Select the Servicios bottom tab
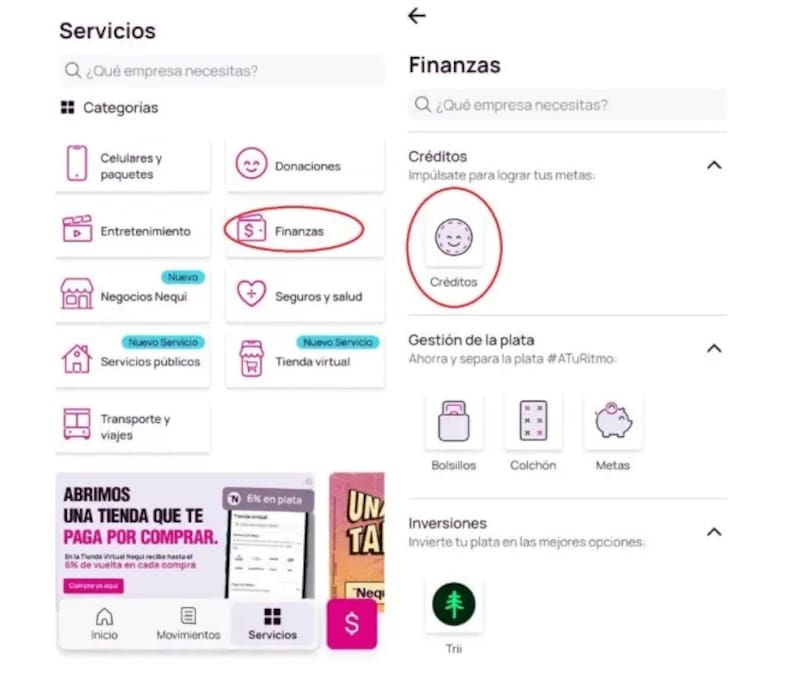Screen dimensions: 800x677 point(272,623)
